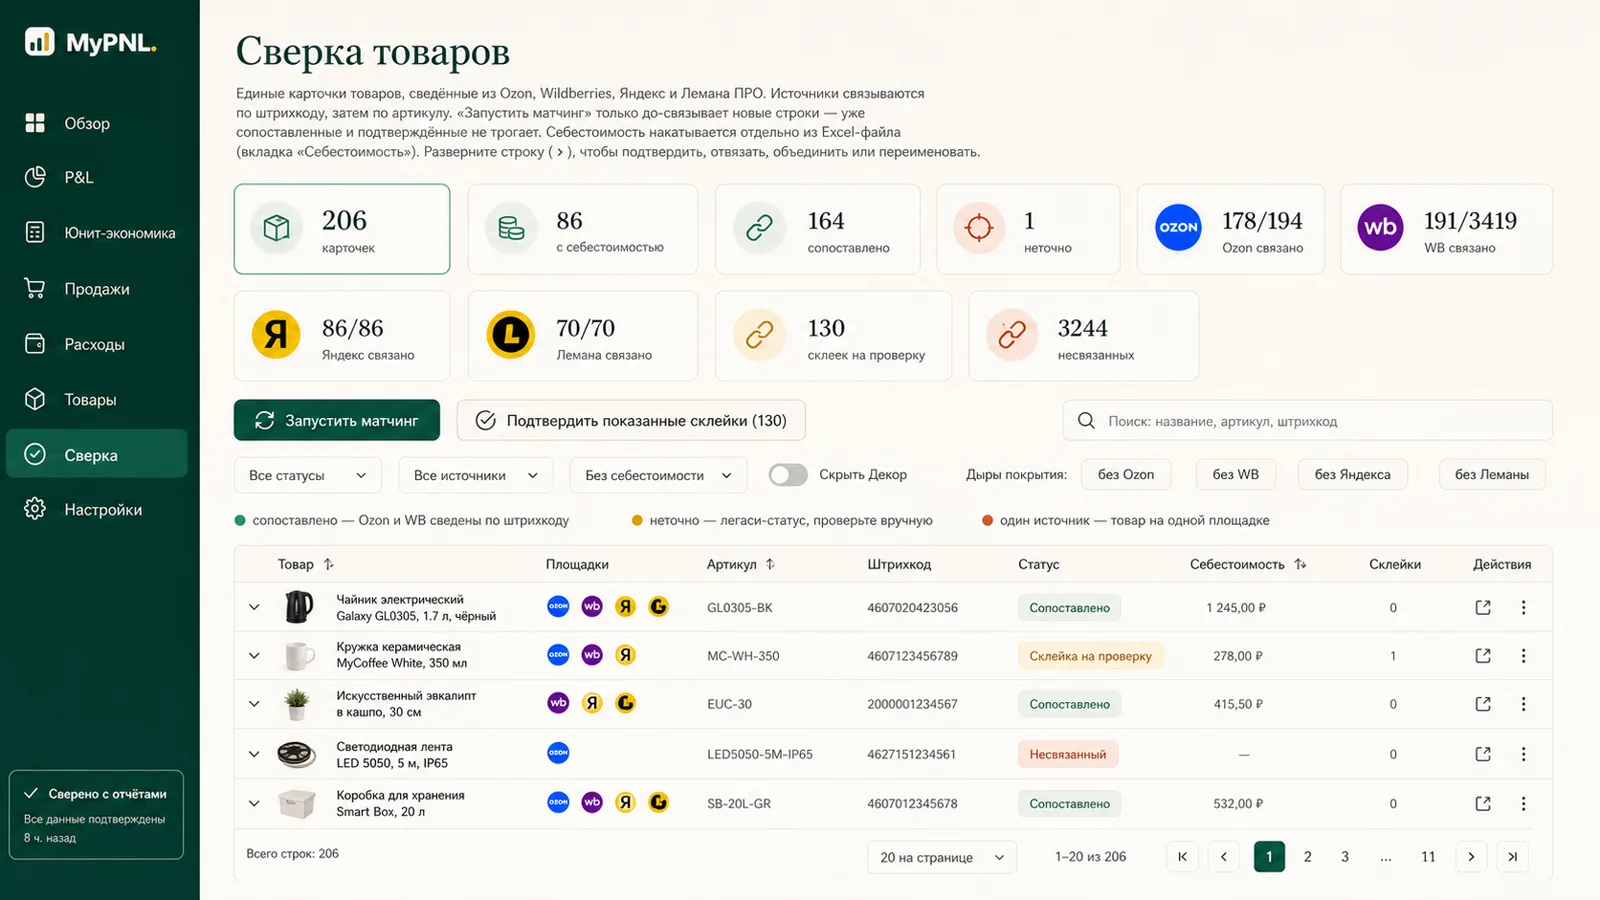1600x900 pixels.
Task: Open the Все источники dropdown
Action: (x=476, y=475)
